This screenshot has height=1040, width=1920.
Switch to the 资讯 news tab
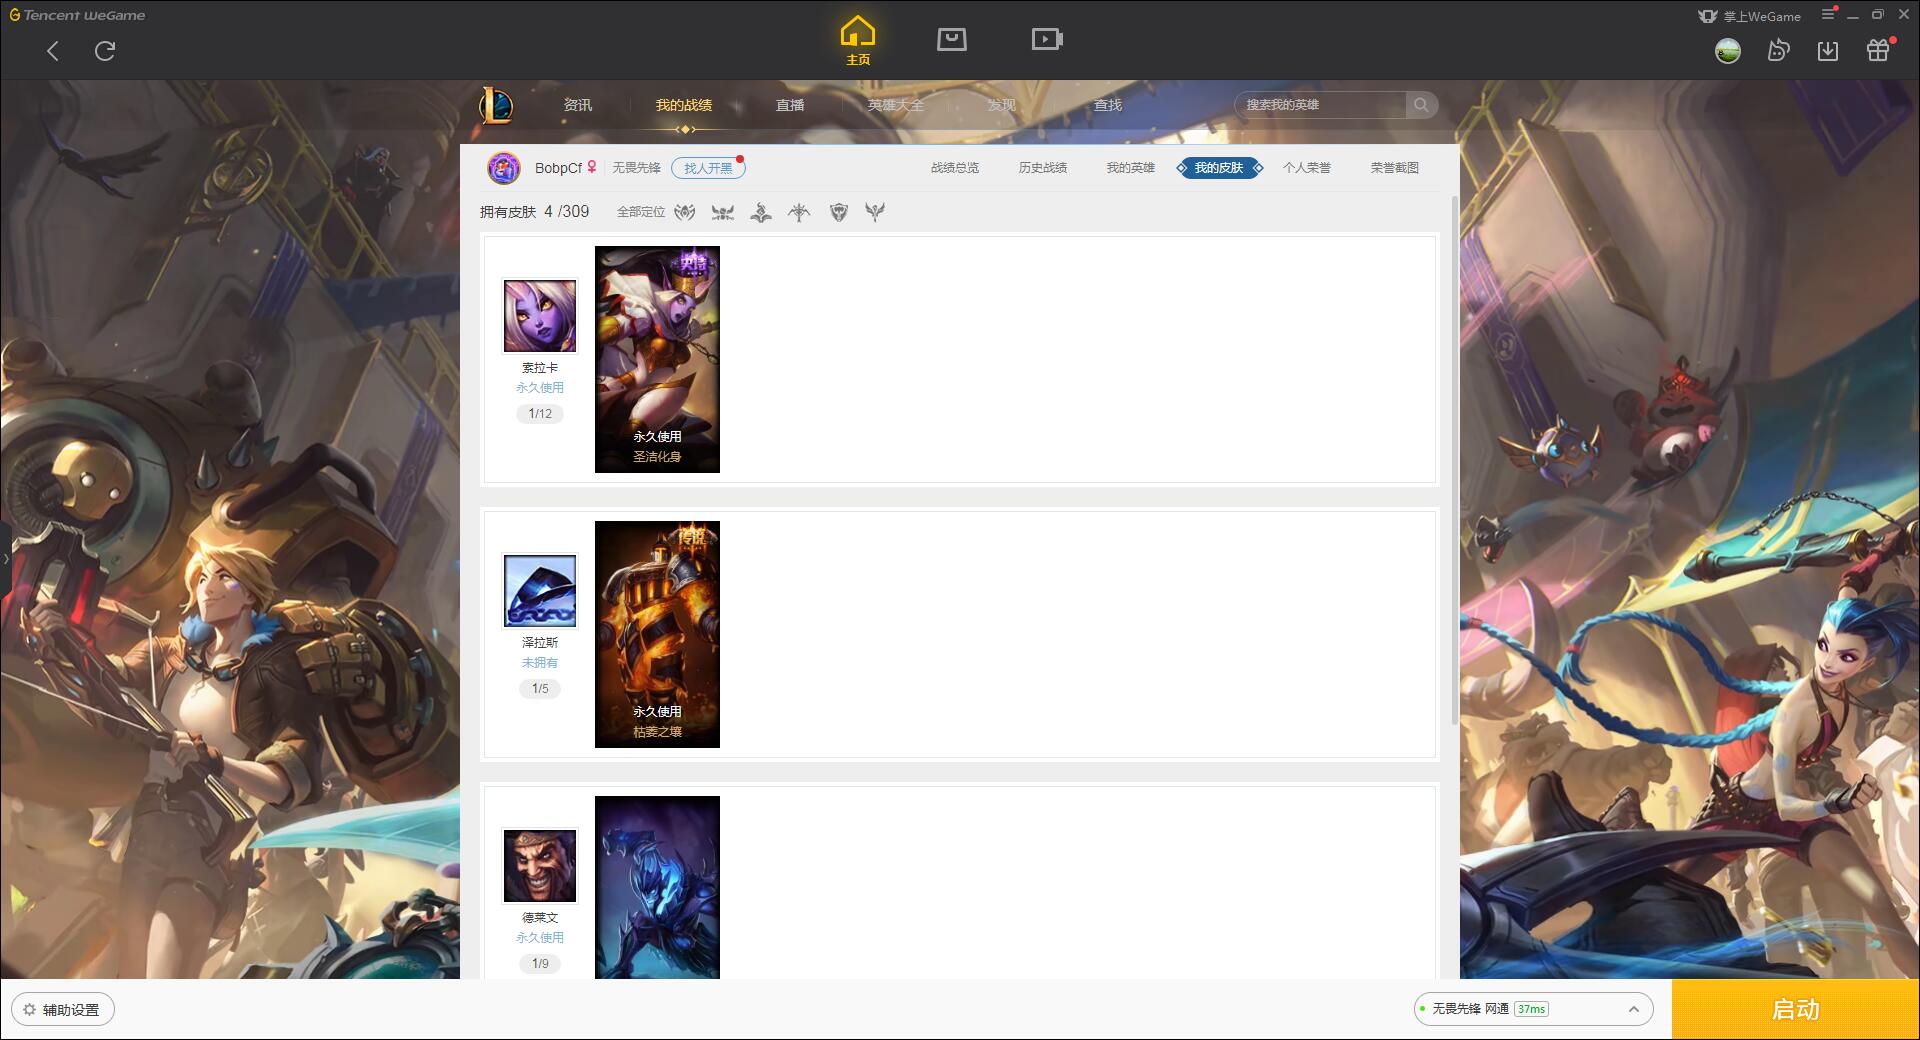click(x=578, y=105)
